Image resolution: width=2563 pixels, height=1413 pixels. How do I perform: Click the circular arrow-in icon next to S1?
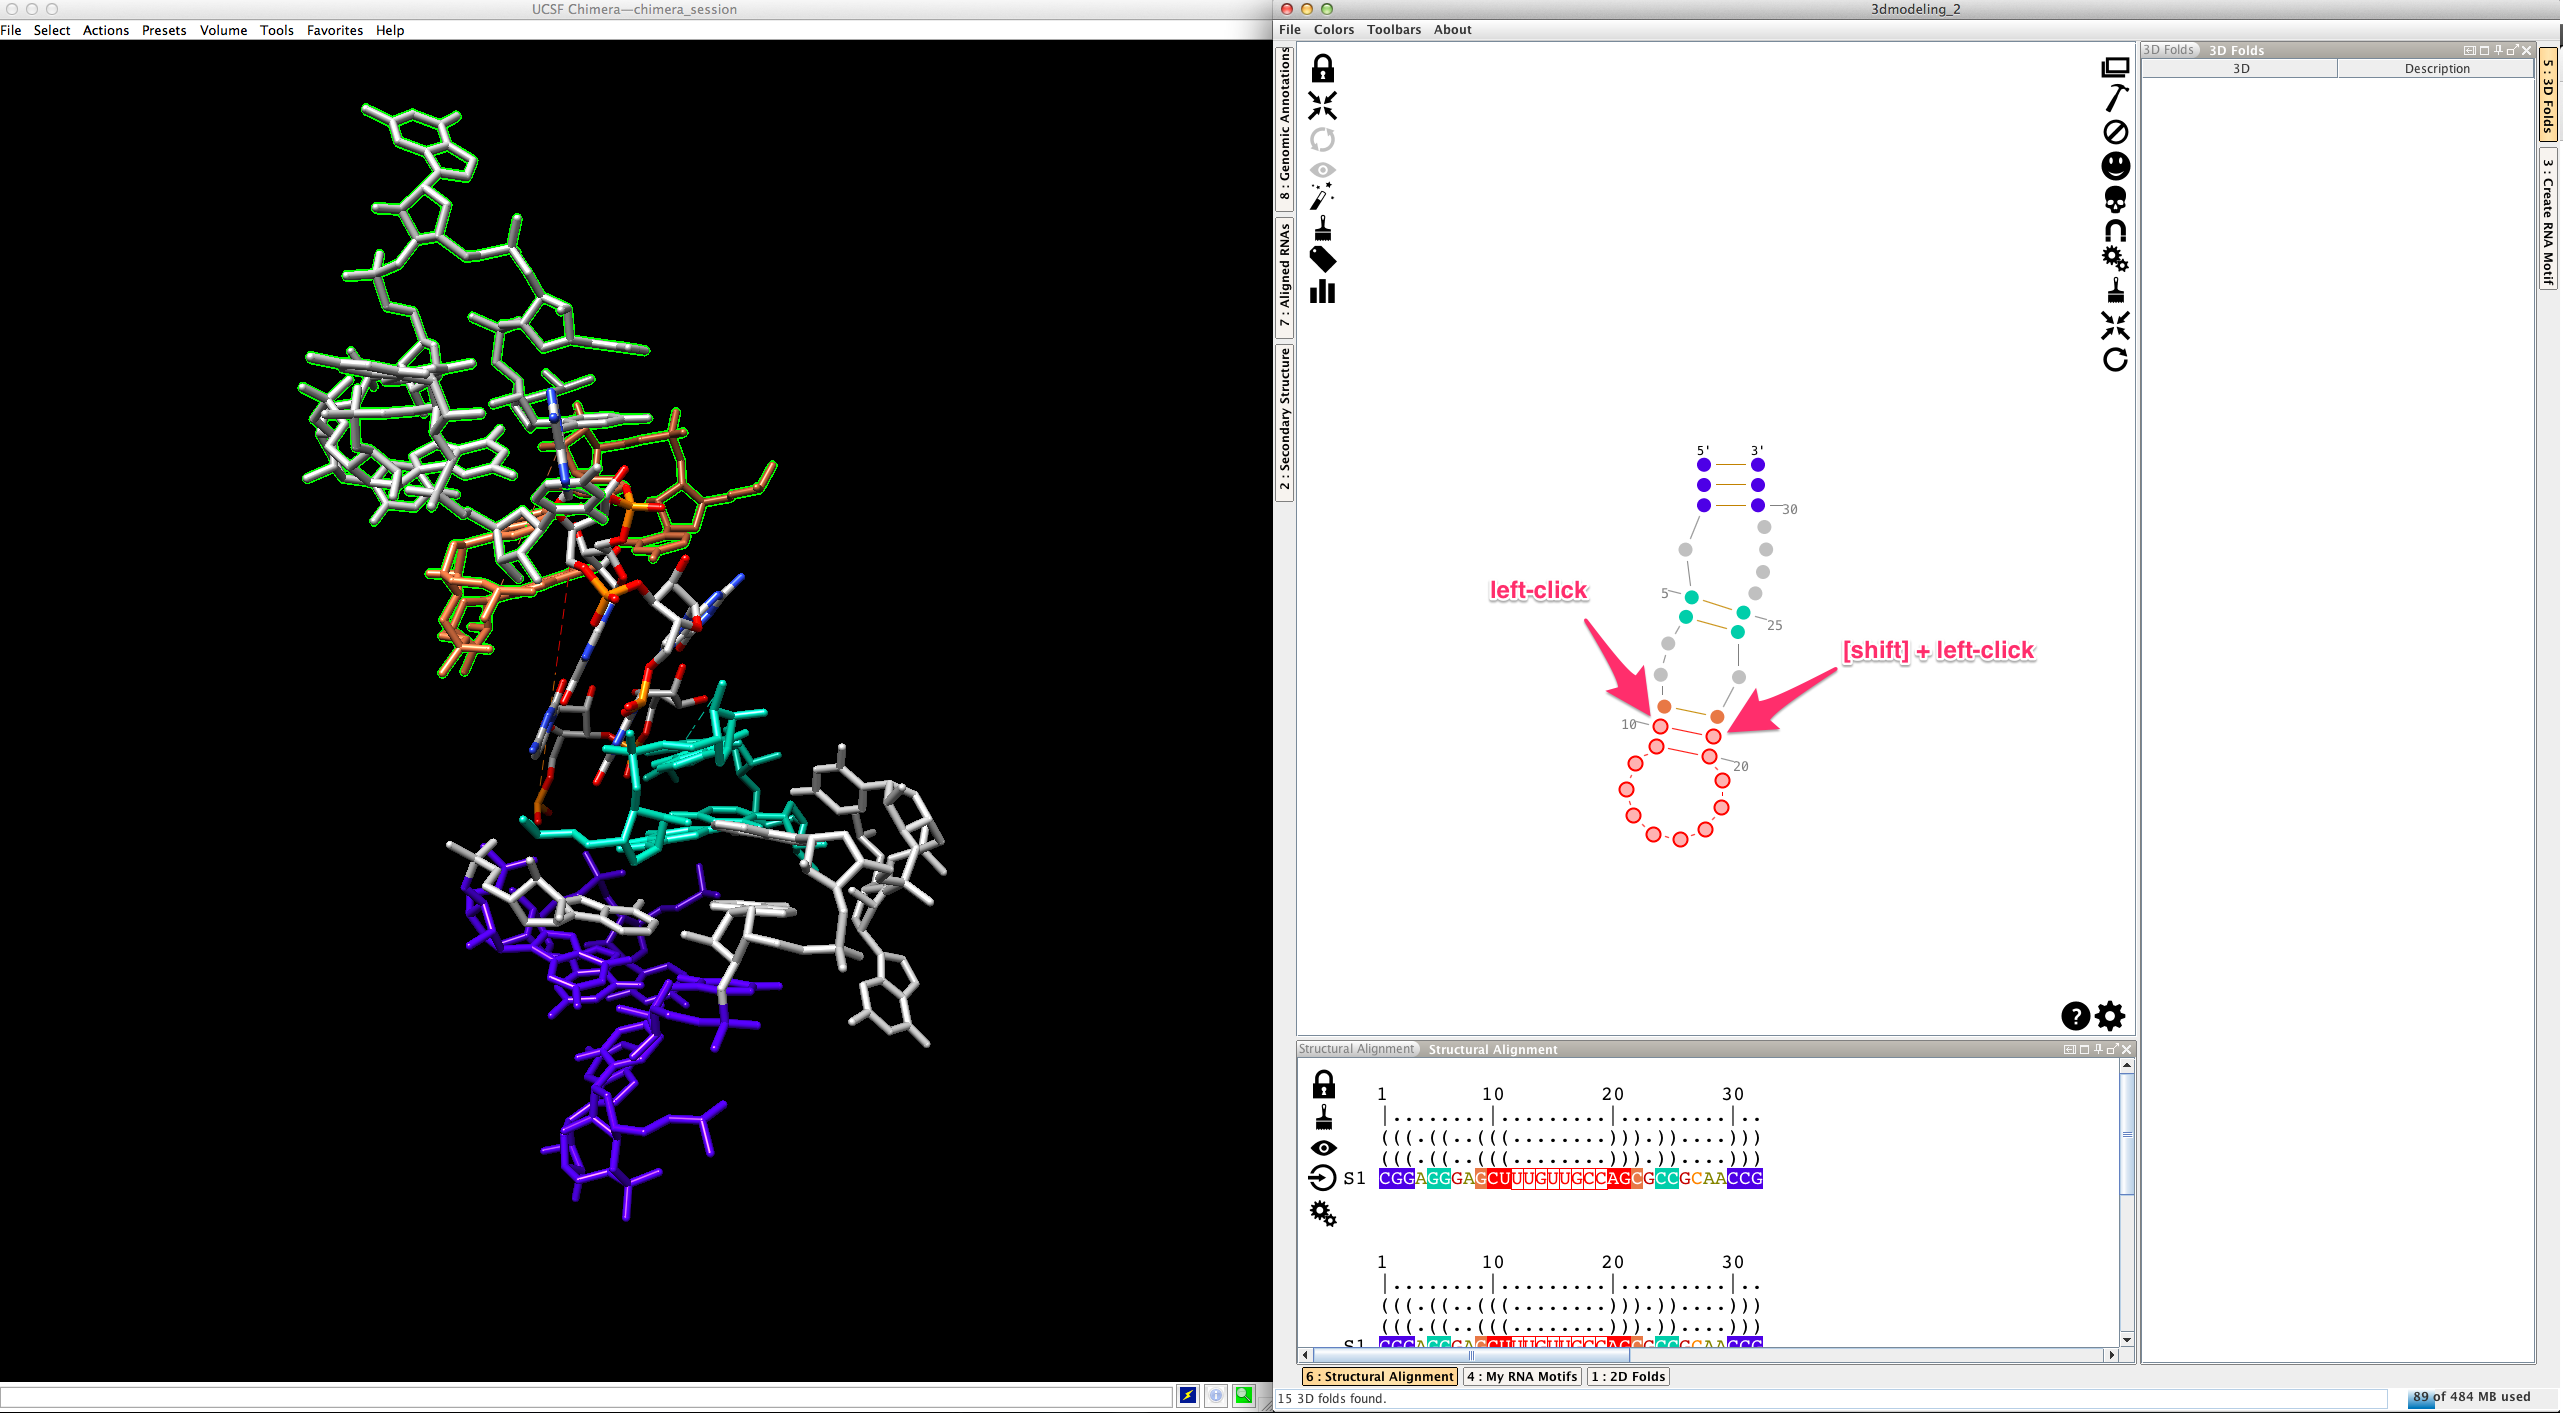[1322, 1178]
